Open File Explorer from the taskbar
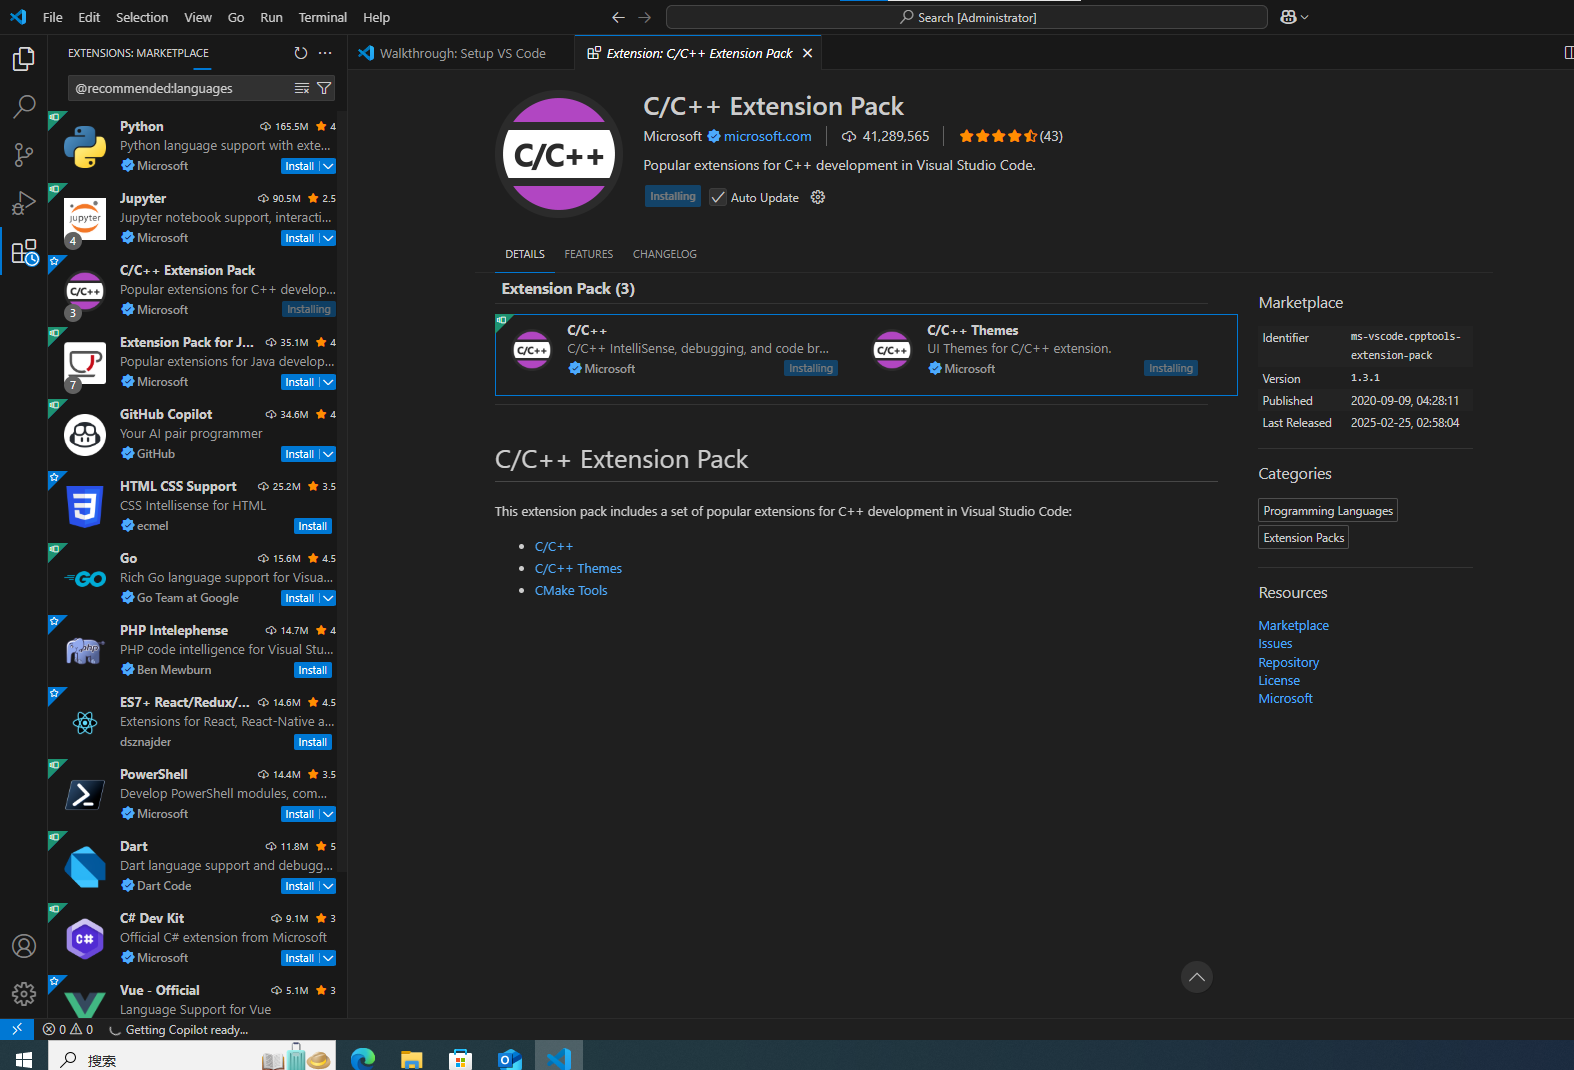This screenshot has height=1070, width=1574. pyautogui.click(x=411, y=1058)
